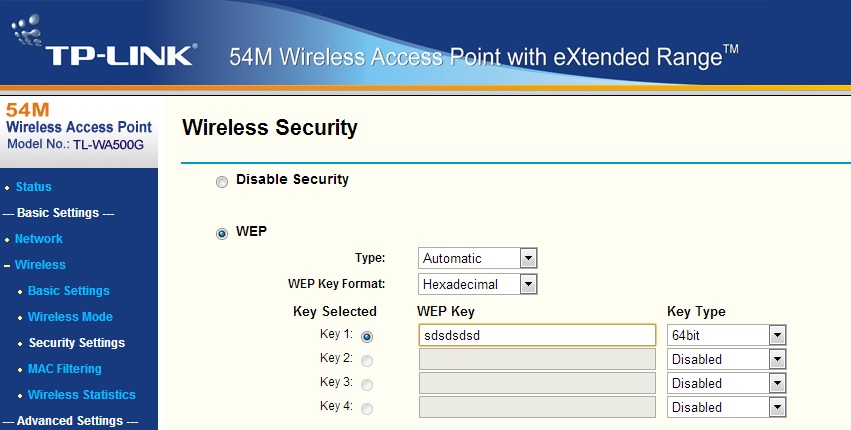Image resolution: width=851 pixels, height=430 pixels.
Task: Choose Key 1 radio button
Action: 367,336
